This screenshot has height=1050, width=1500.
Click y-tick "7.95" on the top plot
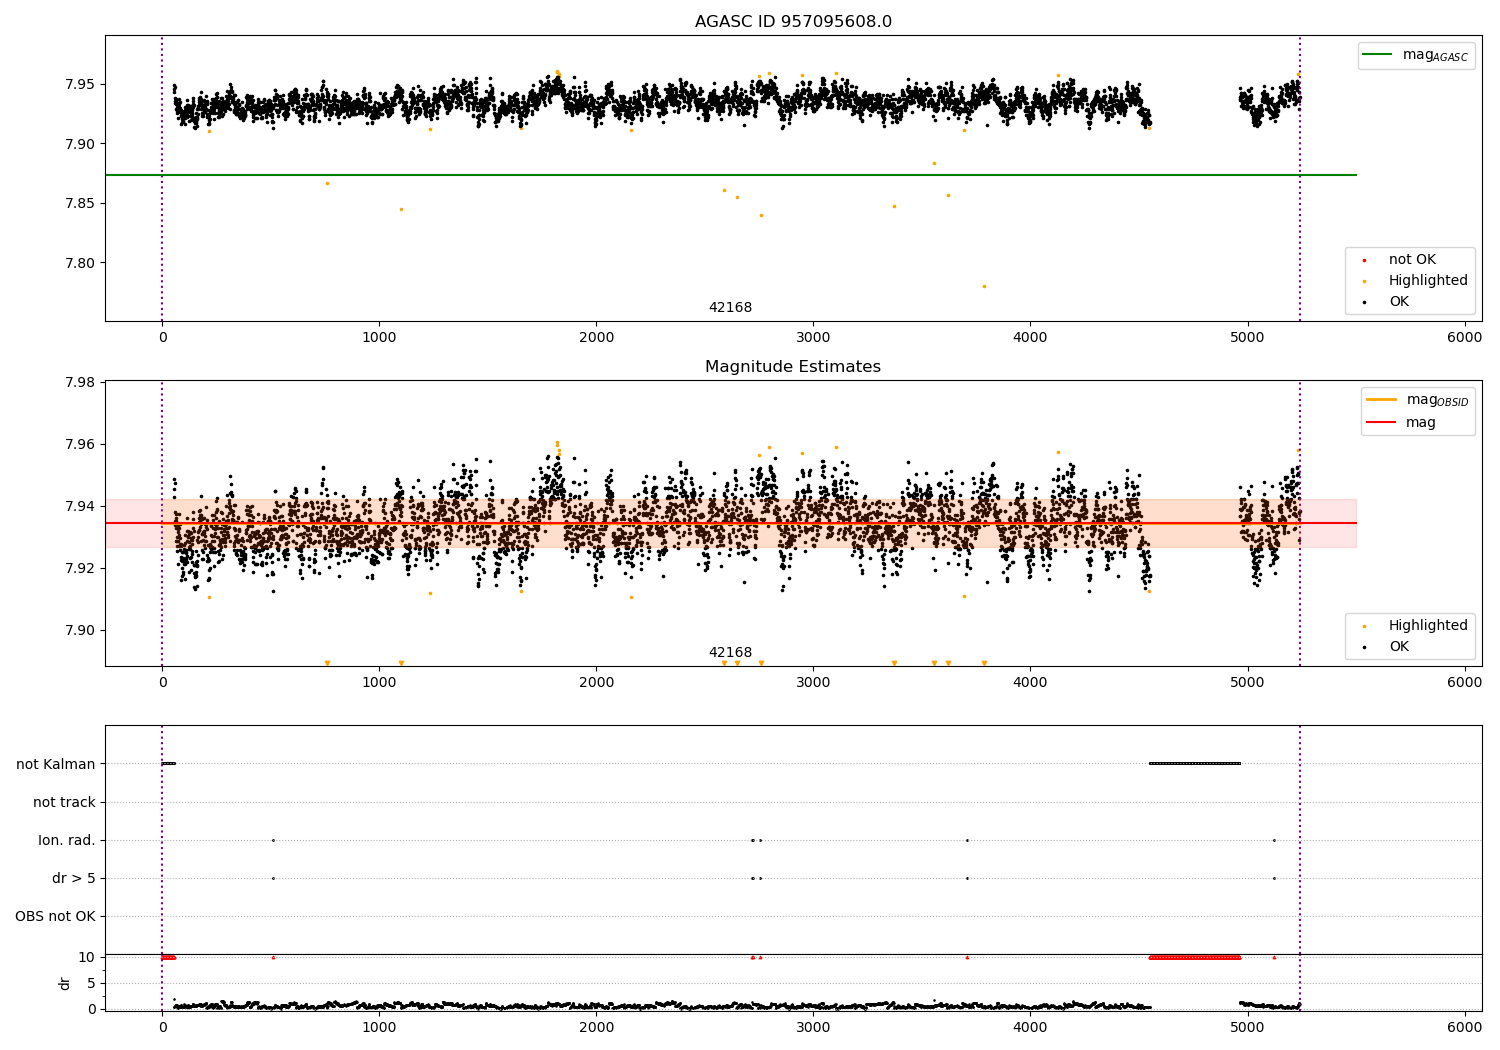click(79, 84)
